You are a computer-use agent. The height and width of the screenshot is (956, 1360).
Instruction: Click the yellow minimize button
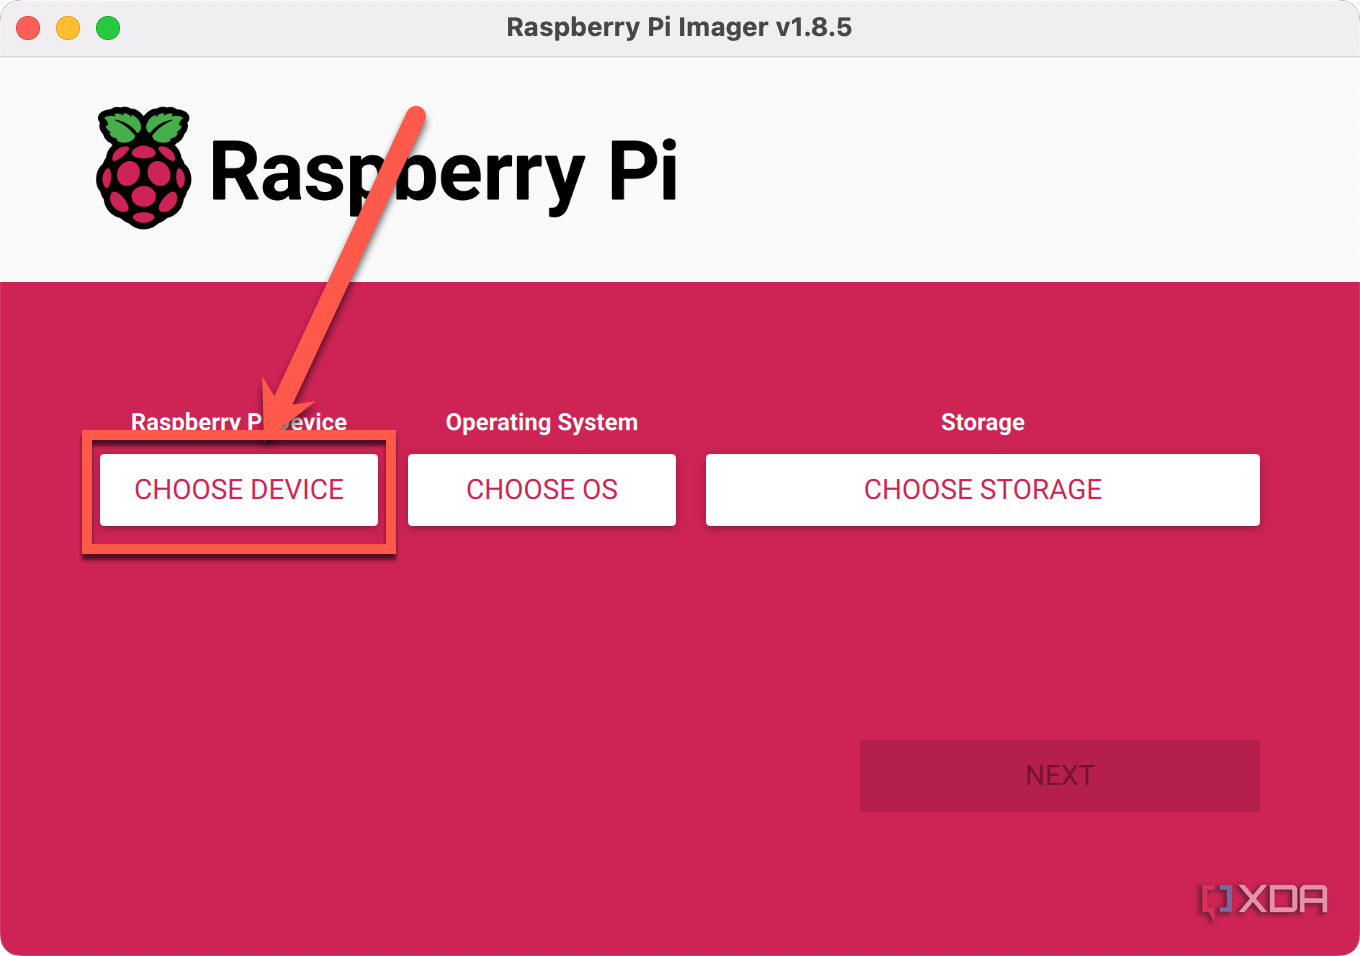point(67,27)
